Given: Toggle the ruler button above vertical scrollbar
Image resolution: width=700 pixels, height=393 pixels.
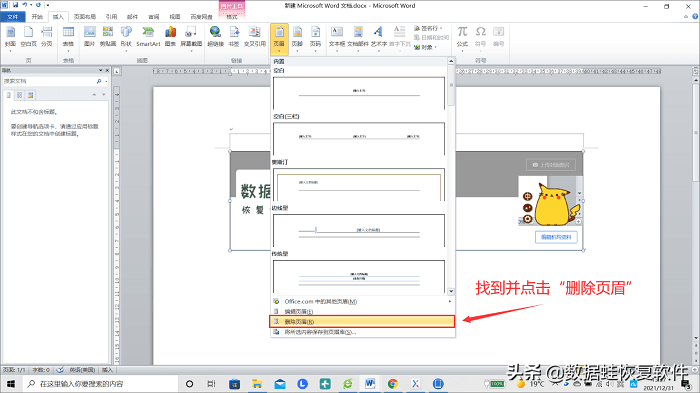Looking at the screenshot, I should (696, 71).
